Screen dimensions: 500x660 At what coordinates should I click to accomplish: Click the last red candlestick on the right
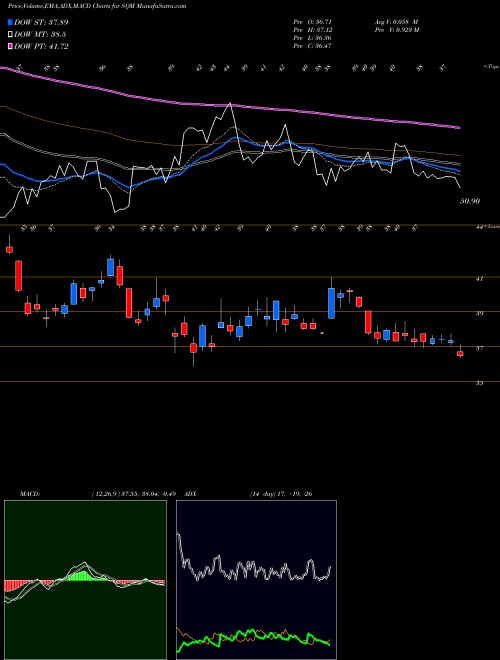point(460,354)
